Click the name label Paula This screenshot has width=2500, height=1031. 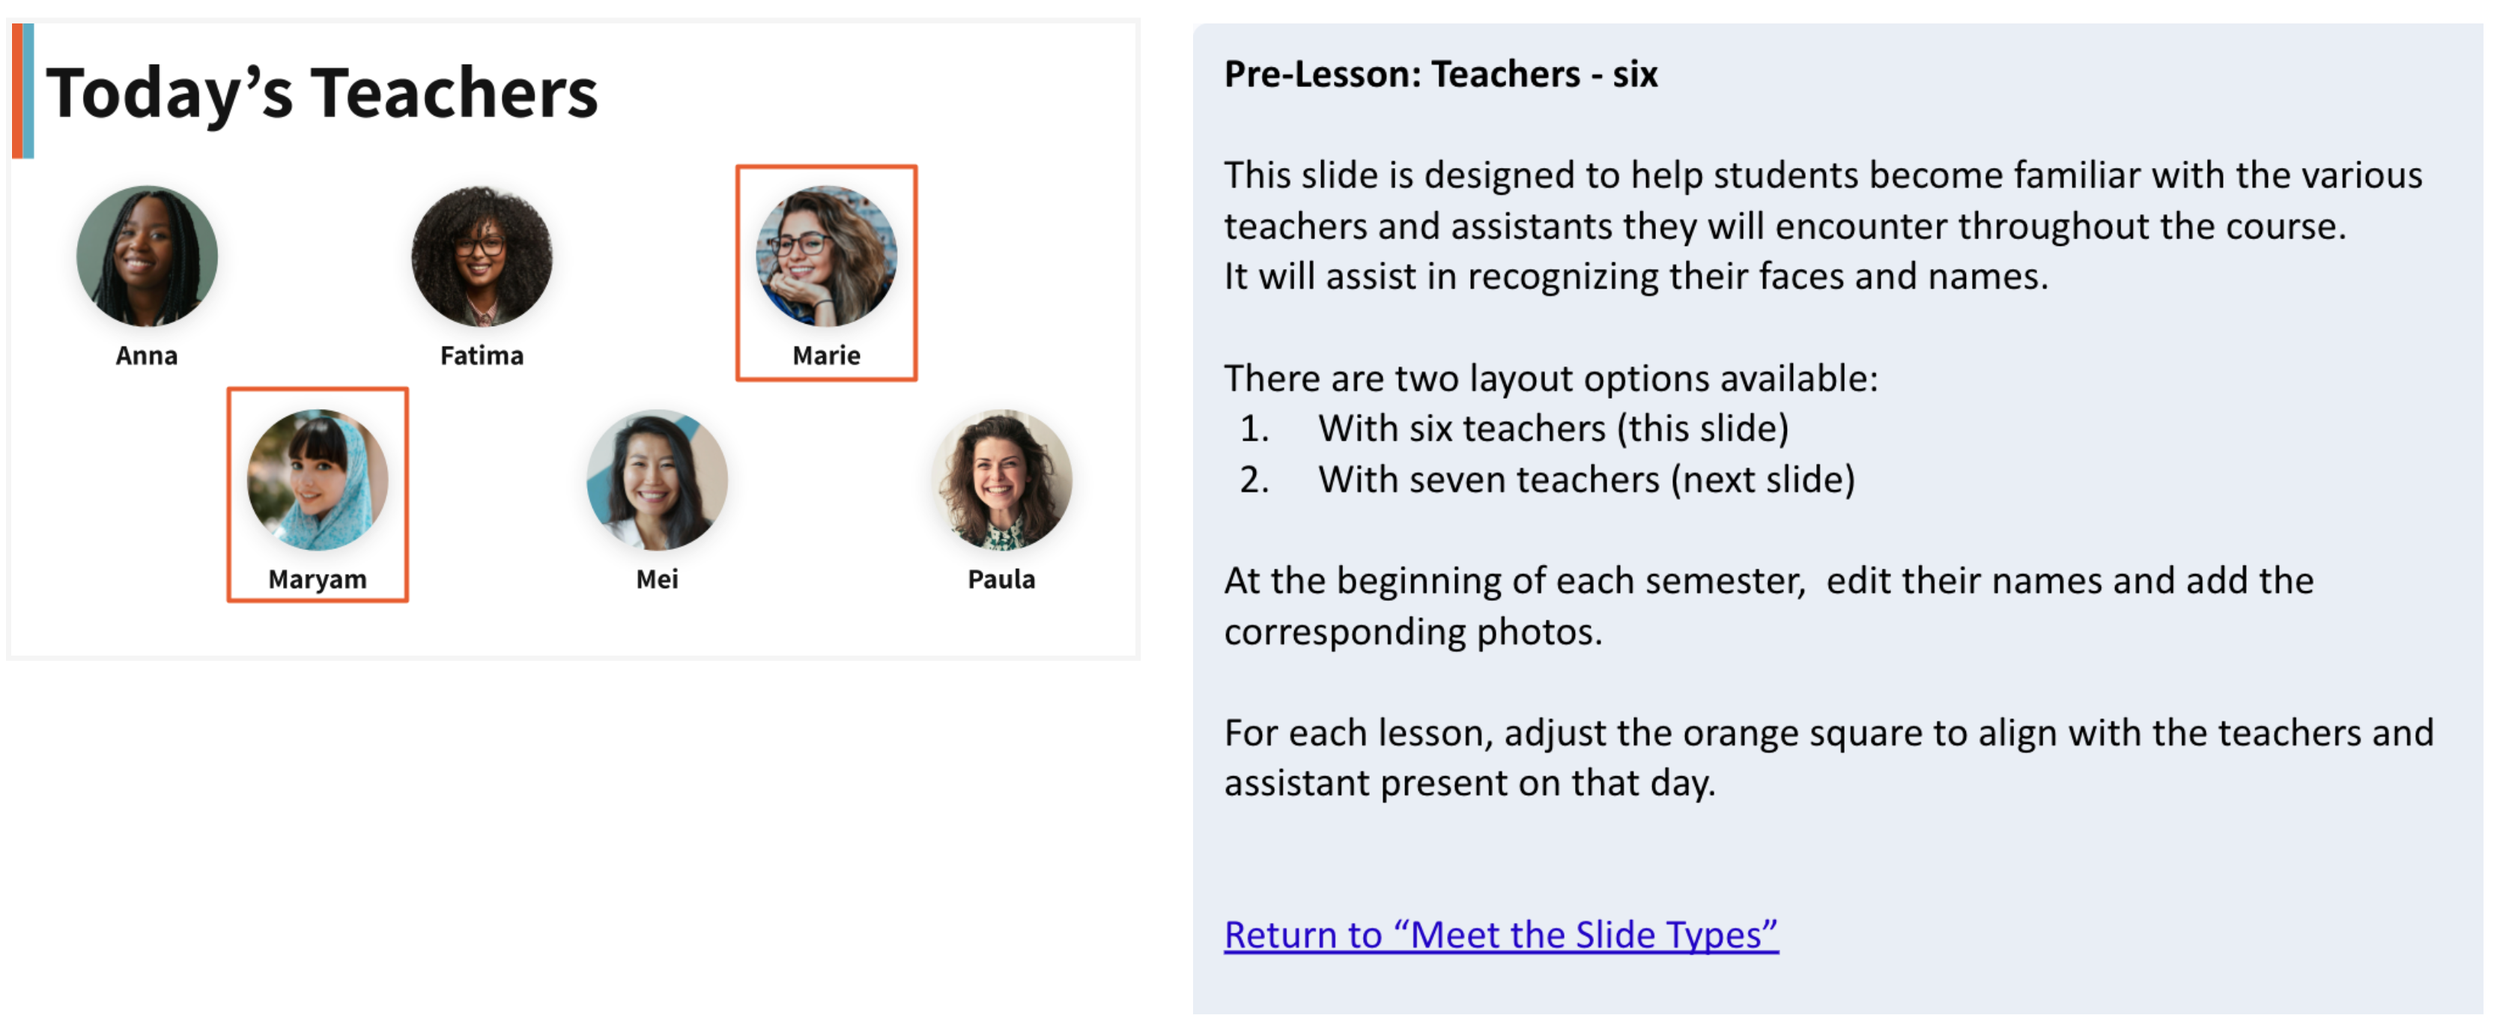(1002, 580)
